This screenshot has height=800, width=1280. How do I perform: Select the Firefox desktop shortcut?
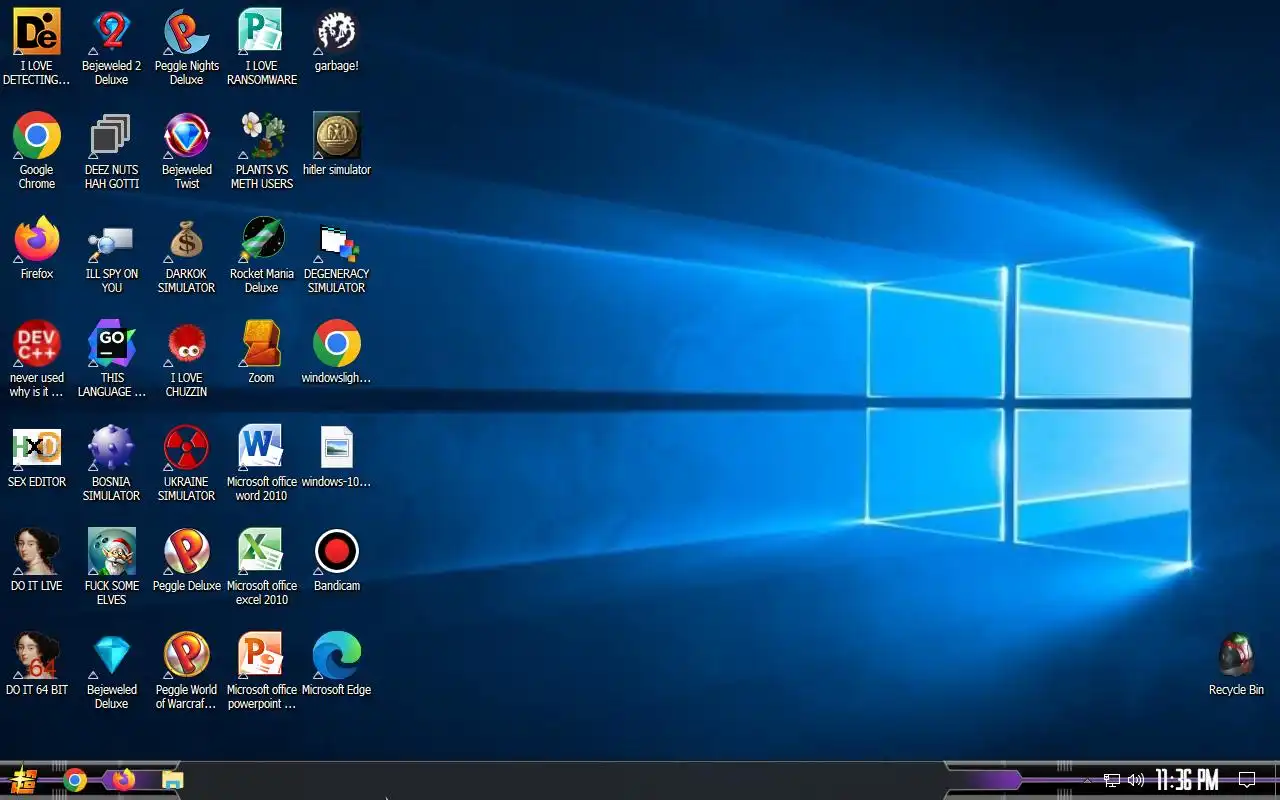click(37, 248)
